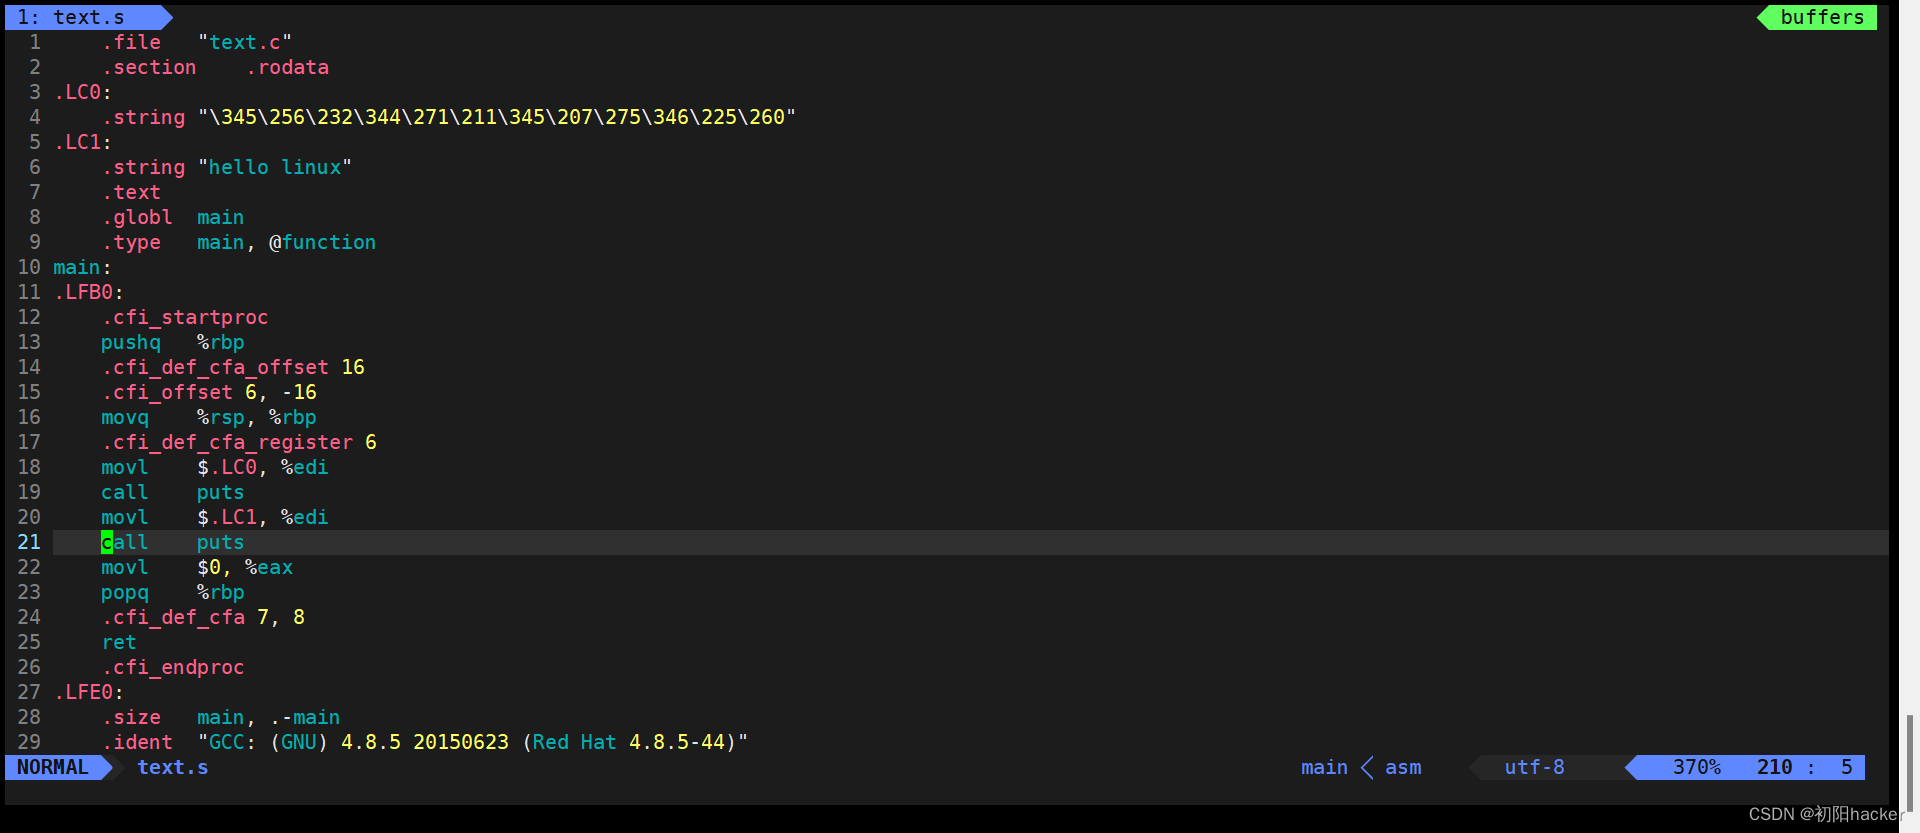Image resolution: width=1920 pixels, height=833 pixels.
Task: Click popq instruction on line 23
Action: (125, 592)
